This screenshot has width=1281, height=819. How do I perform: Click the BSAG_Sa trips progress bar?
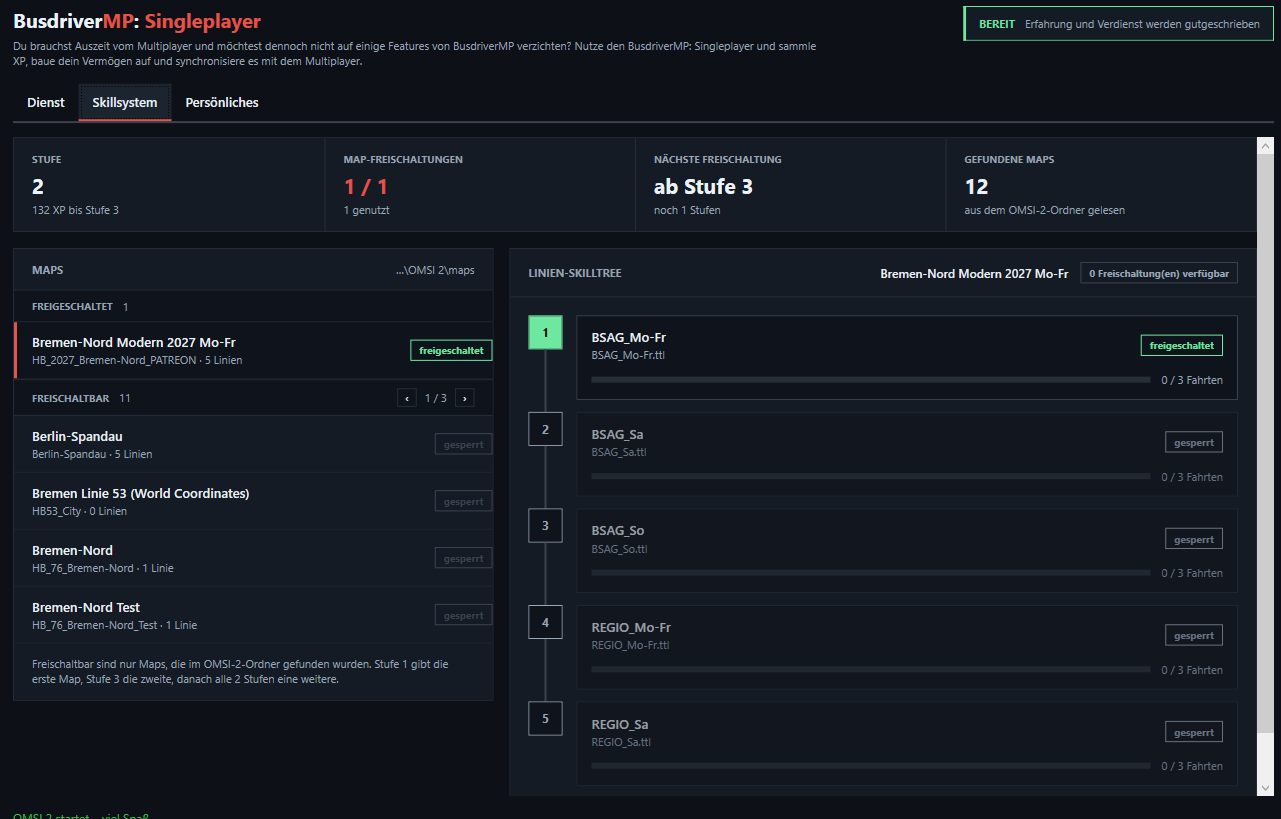(871, 476)
